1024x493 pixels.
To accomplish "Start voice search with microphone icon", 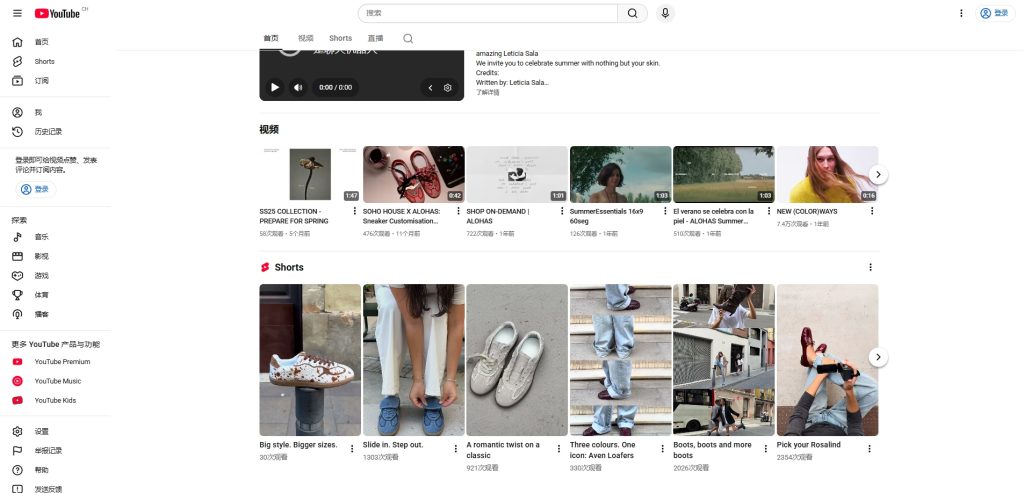I will 665,13.
